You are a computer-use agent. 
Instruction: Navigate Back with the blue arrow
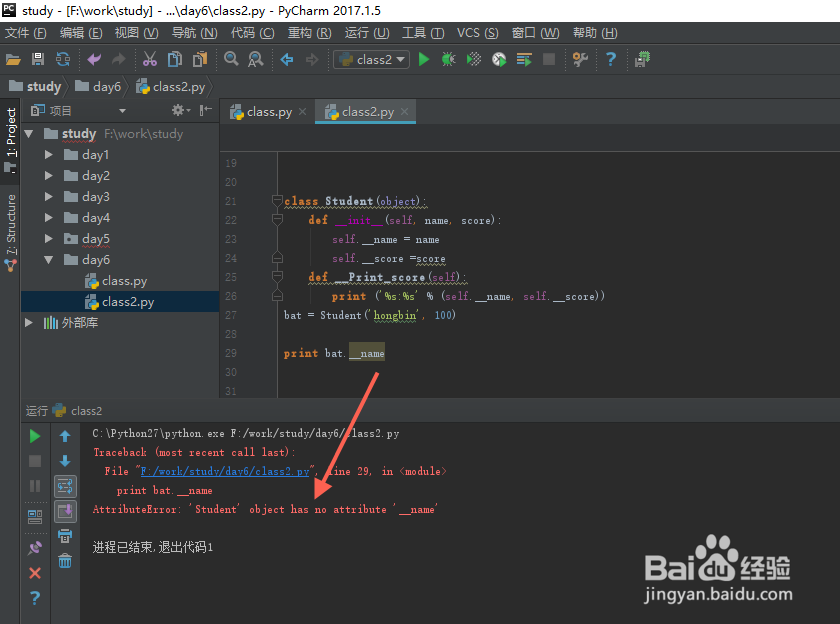(x=287, y=59)
